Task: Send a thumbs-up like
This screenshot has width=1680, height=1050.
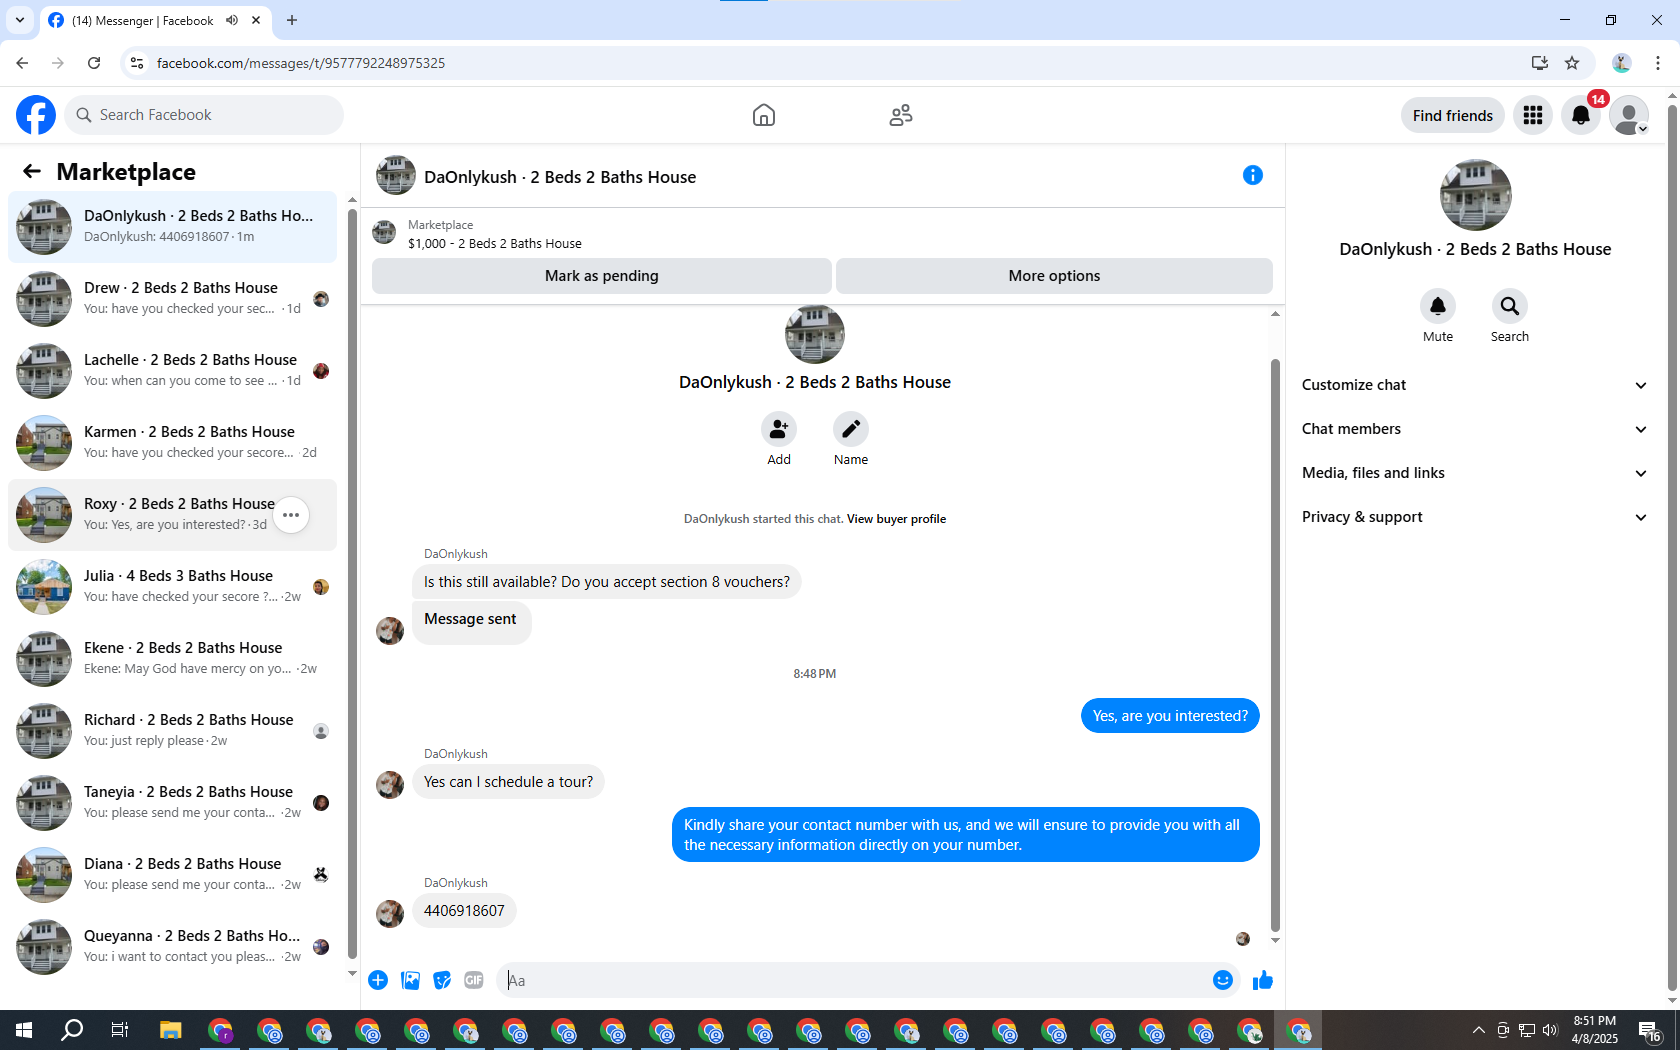Action: (1262, 980)
